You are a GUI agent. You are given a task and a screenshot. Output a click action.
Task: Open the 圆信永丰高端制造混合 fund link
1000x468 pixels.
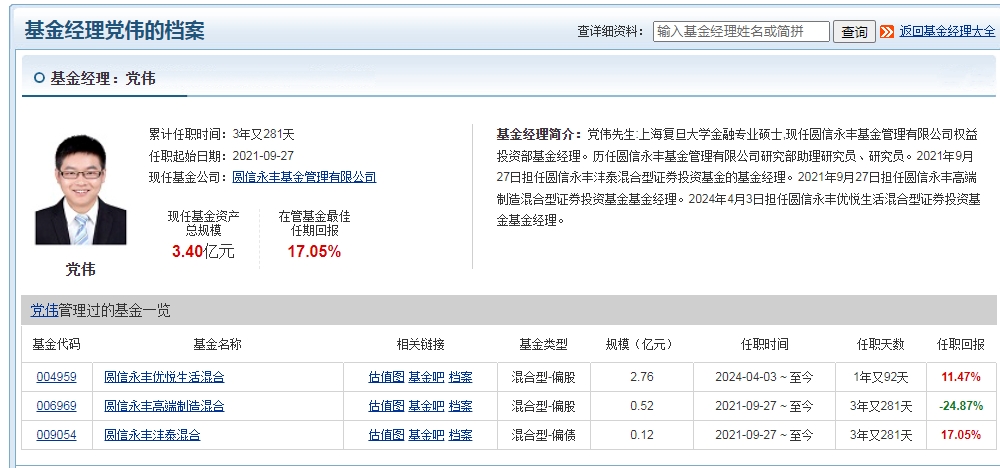point(165,406)
